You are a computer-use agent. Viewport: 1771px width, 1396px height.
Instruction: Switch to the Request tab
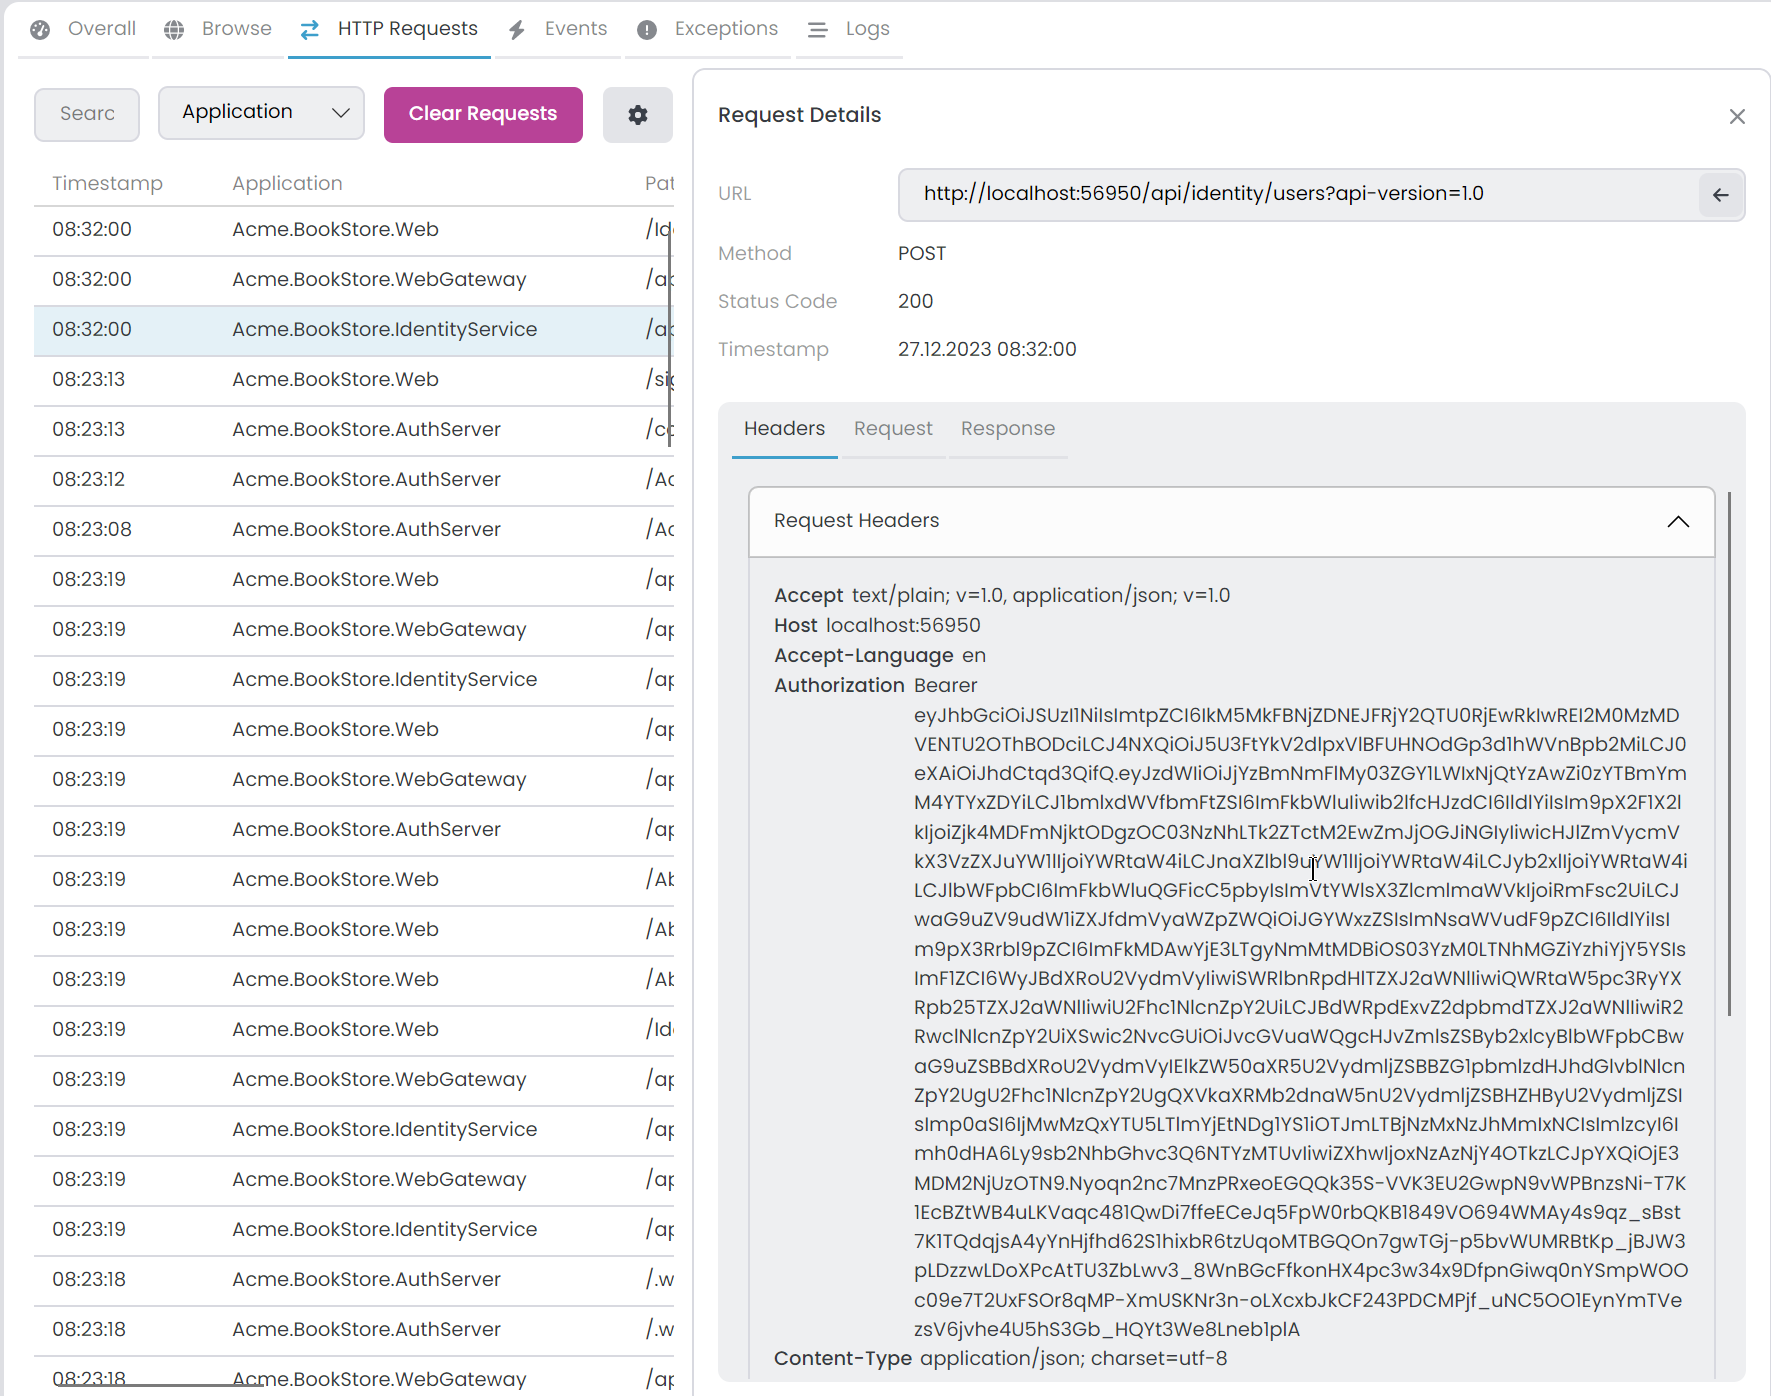coord(893,429)
